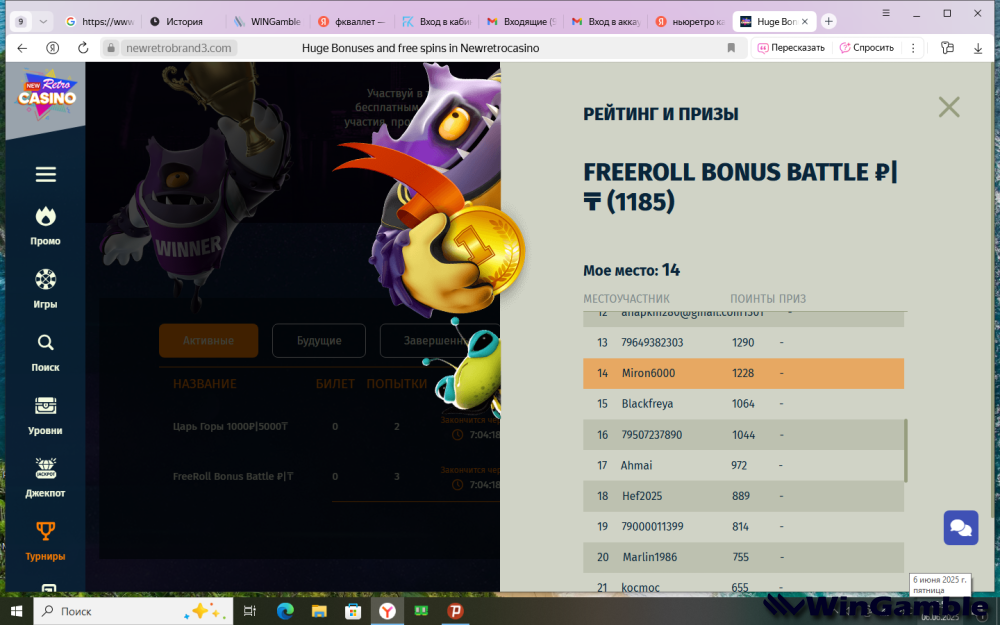
Task: Click the Спросить button in address bar
Action: 867,48
